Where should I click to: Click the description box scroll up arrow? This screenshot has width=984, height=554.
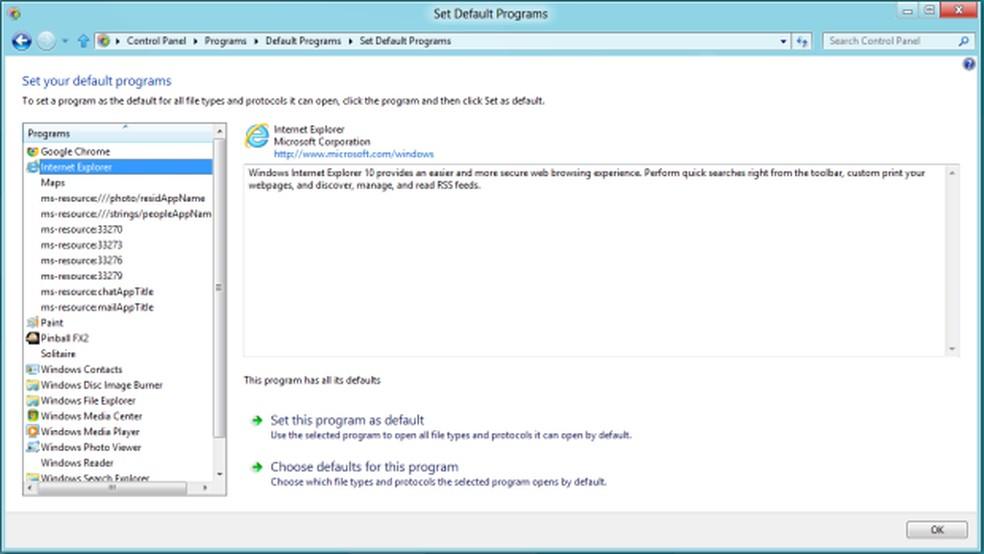coord(953,173)
